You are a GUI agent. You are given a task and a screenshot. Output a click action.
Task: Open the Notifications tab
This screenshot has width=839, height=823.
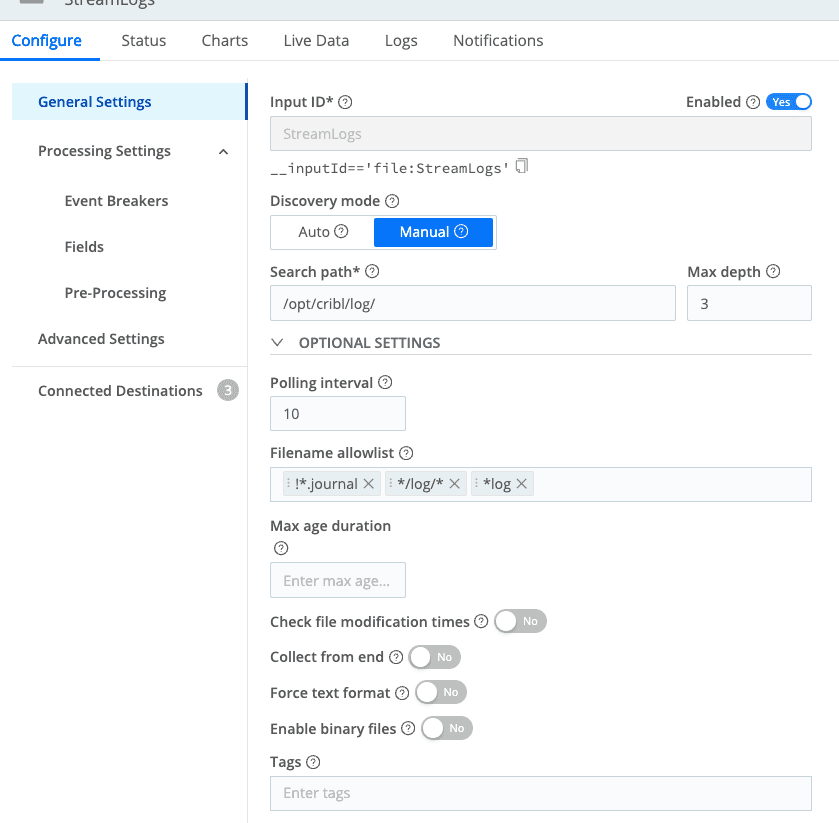tap(498, 41)
